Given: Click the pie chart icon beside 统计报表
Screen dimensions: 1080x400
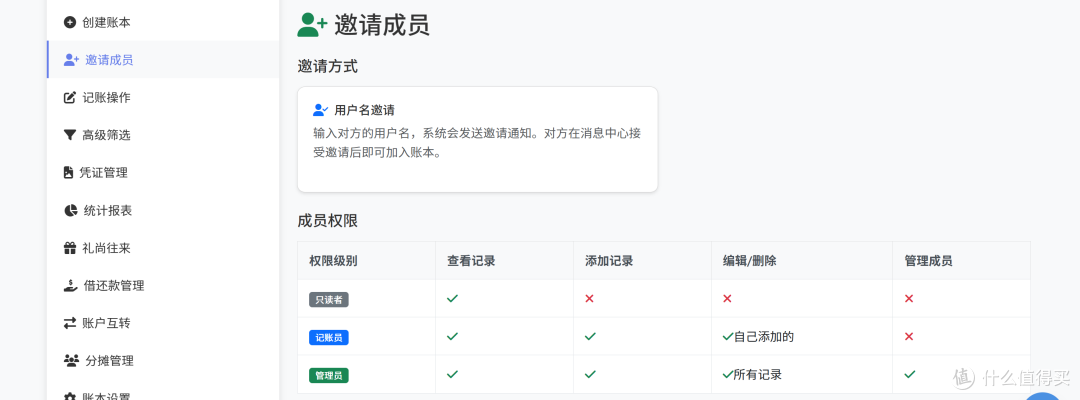Looking at the screenshot, I should pos(70,211).
